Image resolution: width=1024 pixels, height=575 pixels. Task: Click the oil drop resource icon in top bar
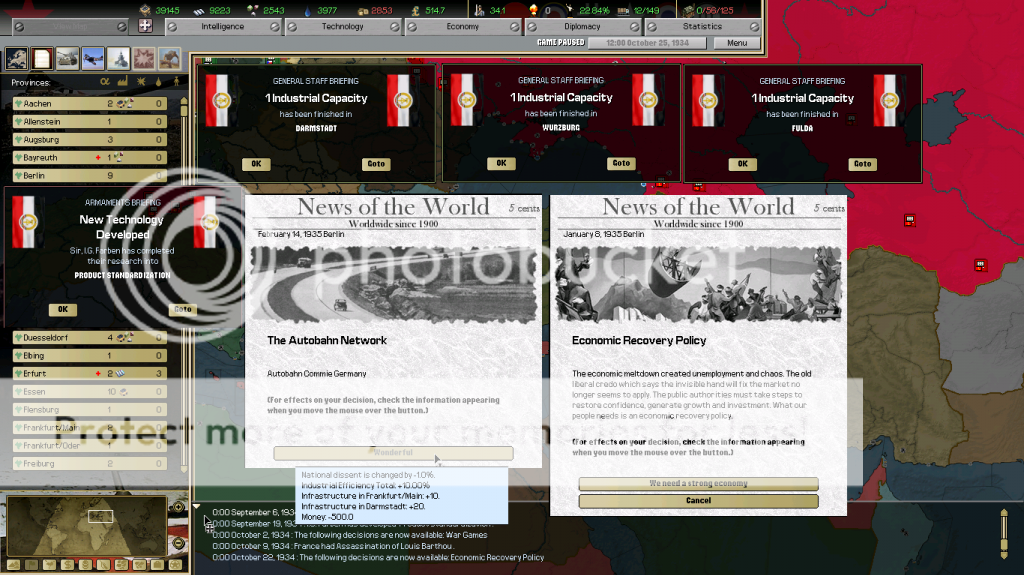[x=308, y=10]
